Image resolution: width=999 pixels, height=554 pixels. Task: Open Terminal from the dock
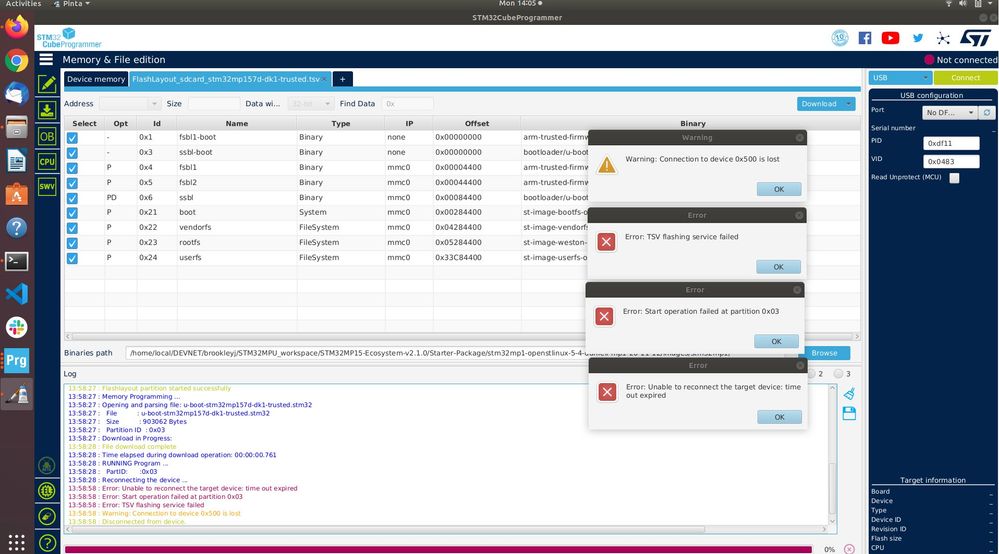pos(17,260)
